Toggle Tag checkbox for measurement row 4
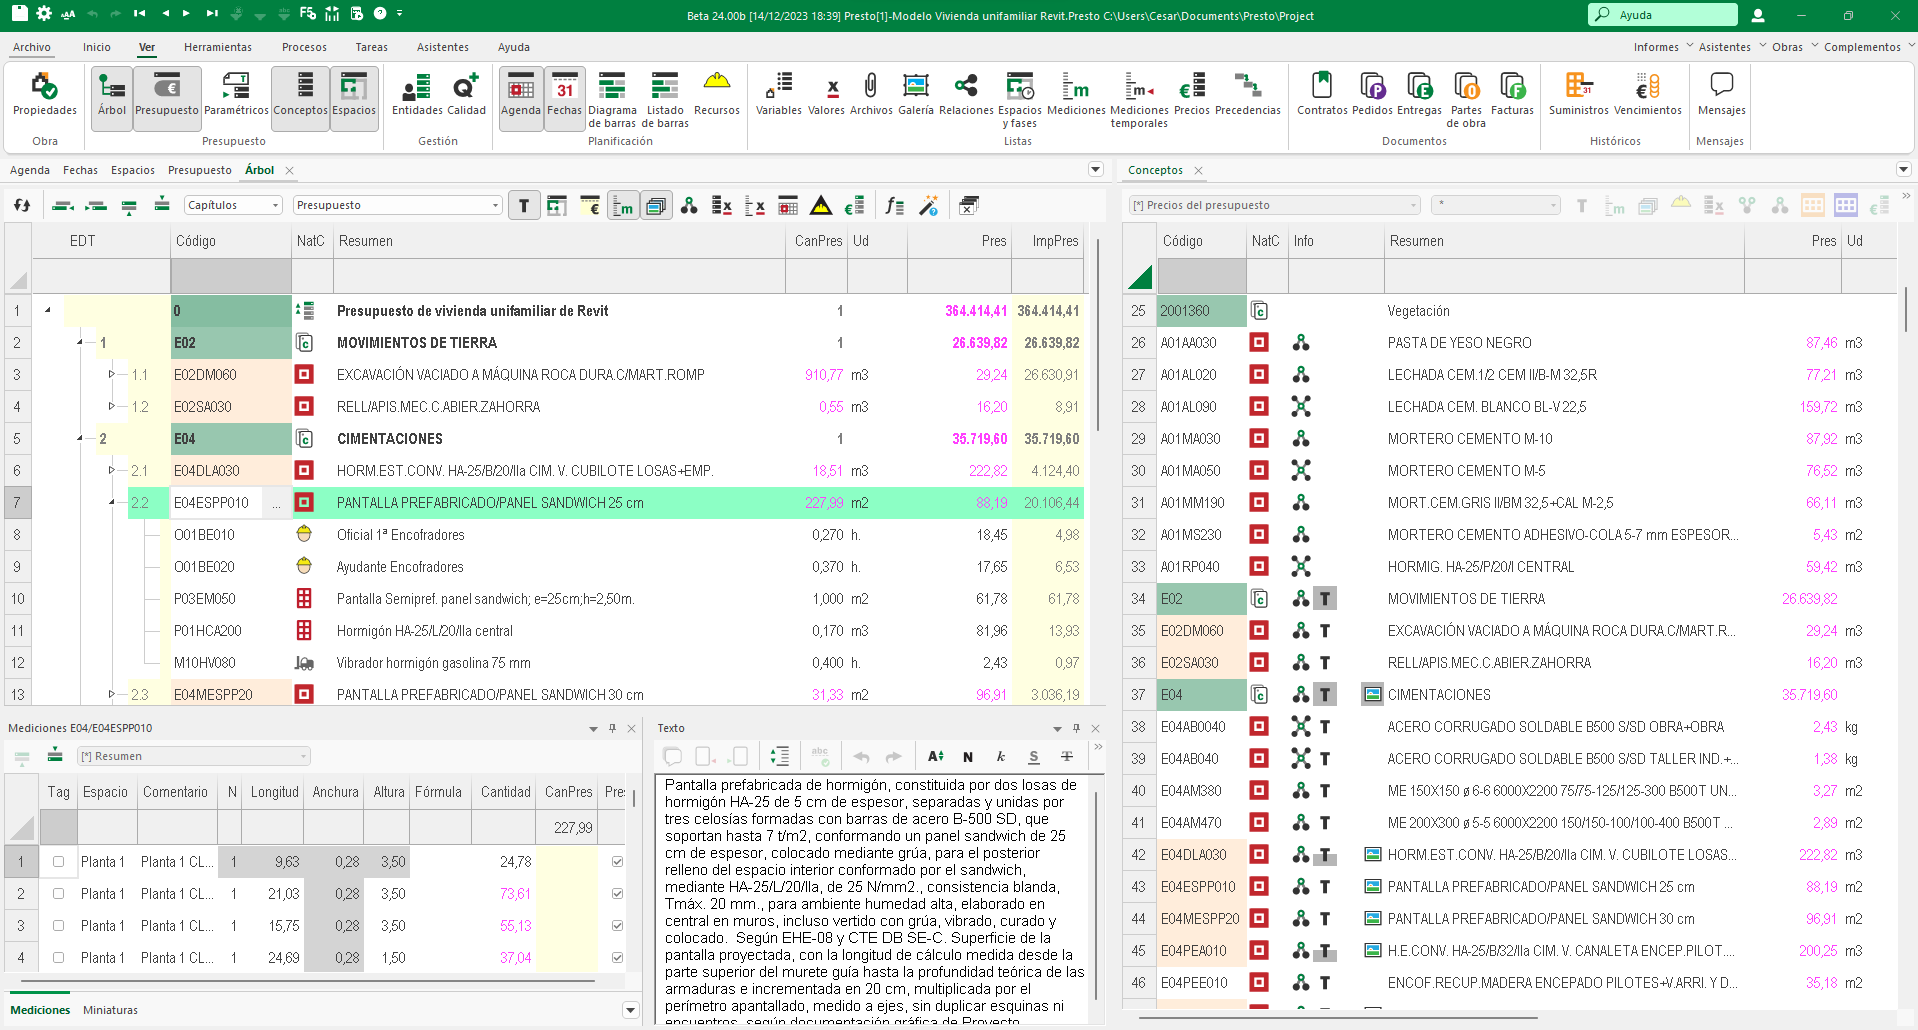The width and height of the screenshot is (1918, 1030). [58, 958]
